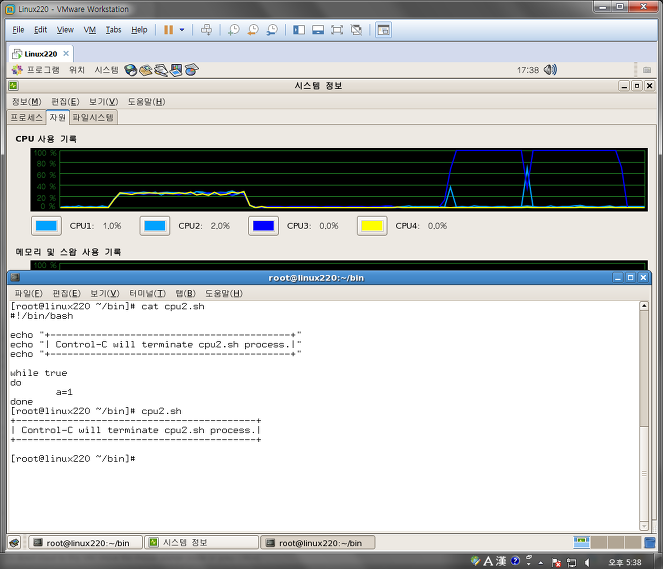
Task: Launch the fifth panel launcher icon
Action: click(x=191, y=70)
